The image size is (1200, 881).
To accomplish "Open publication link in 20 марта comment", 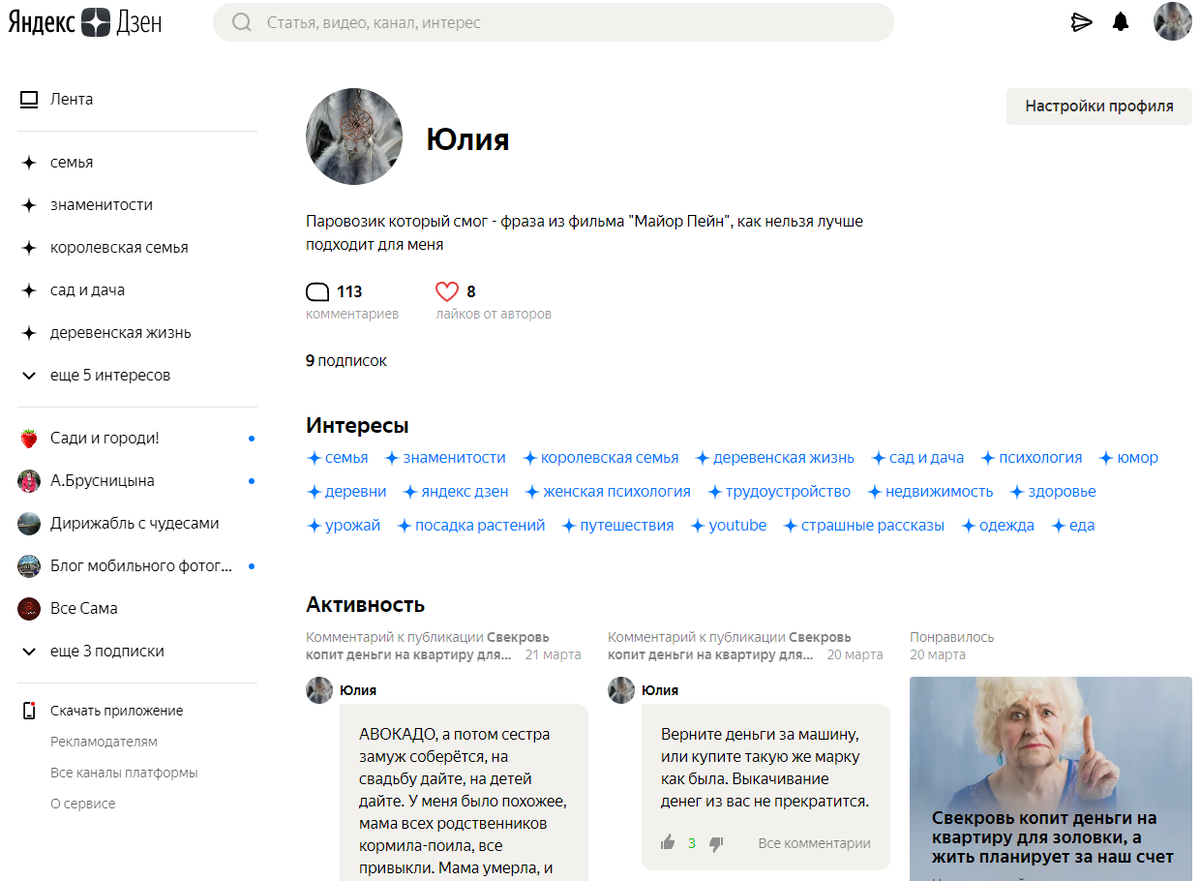I will tap(729, 646).
